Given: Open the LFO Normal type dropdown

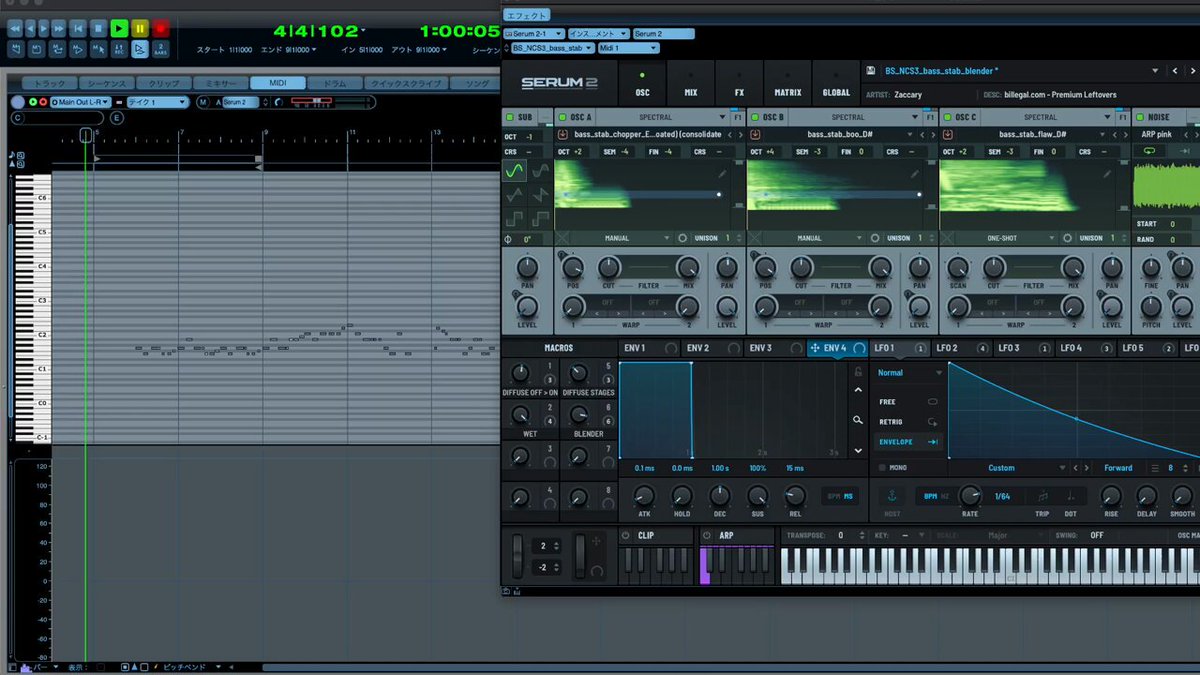Looking at the screenshot, I should click(908, 373).
